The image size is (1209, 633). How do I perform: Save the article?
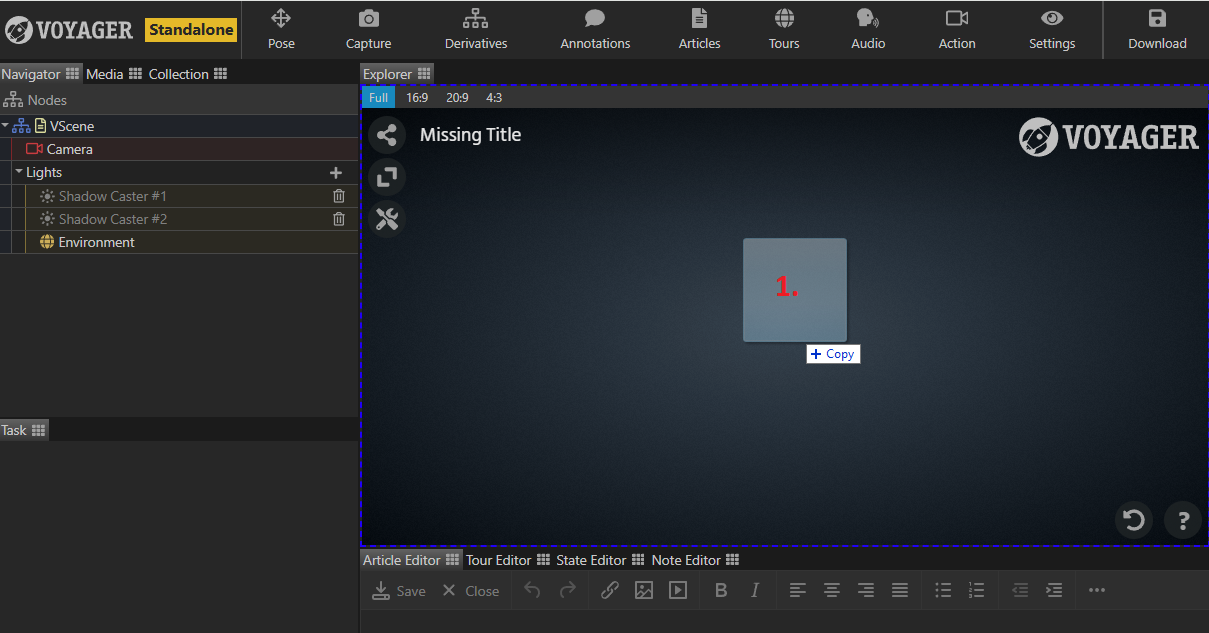pos(398,591)
